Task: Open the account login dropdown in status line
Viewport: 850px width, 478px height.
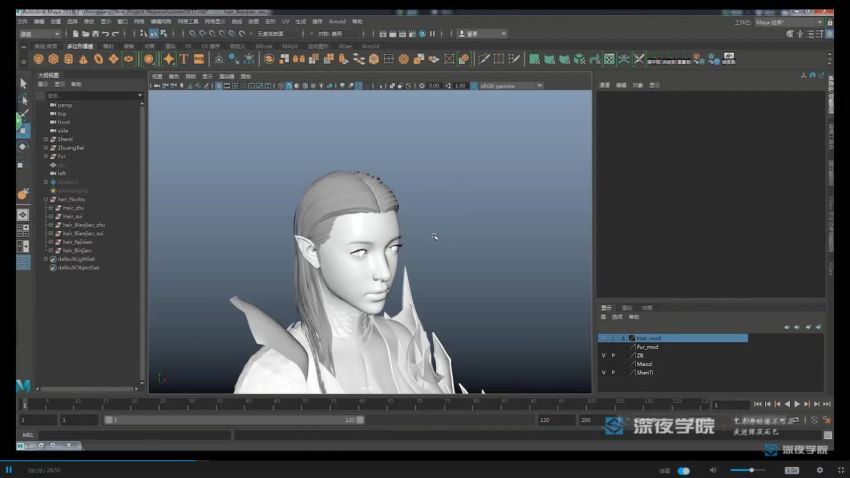Action: 482,34
